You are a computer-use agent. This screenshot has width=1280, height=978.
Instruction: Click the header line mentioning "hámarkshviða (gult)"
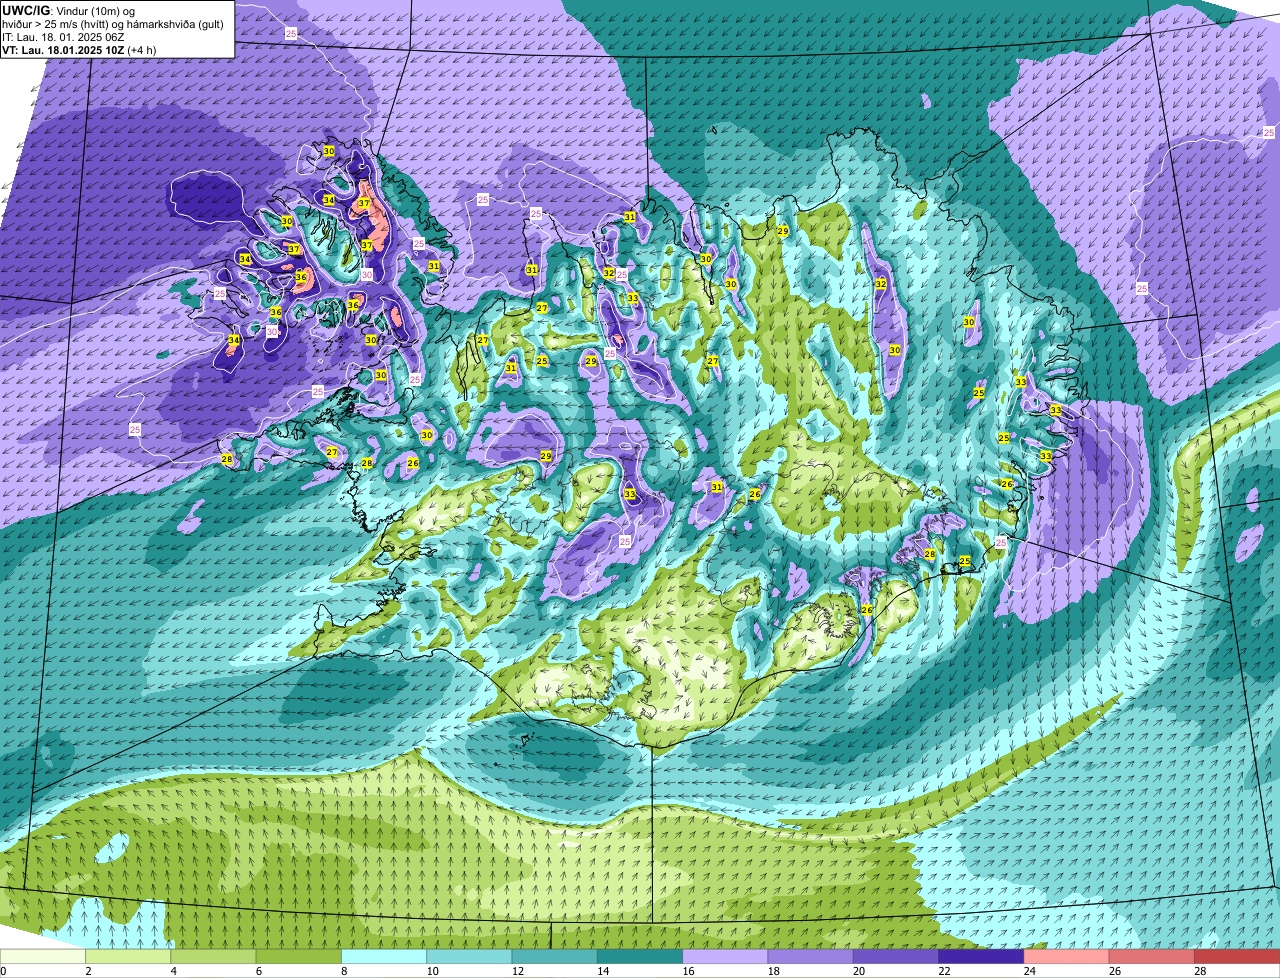[113, 24]
